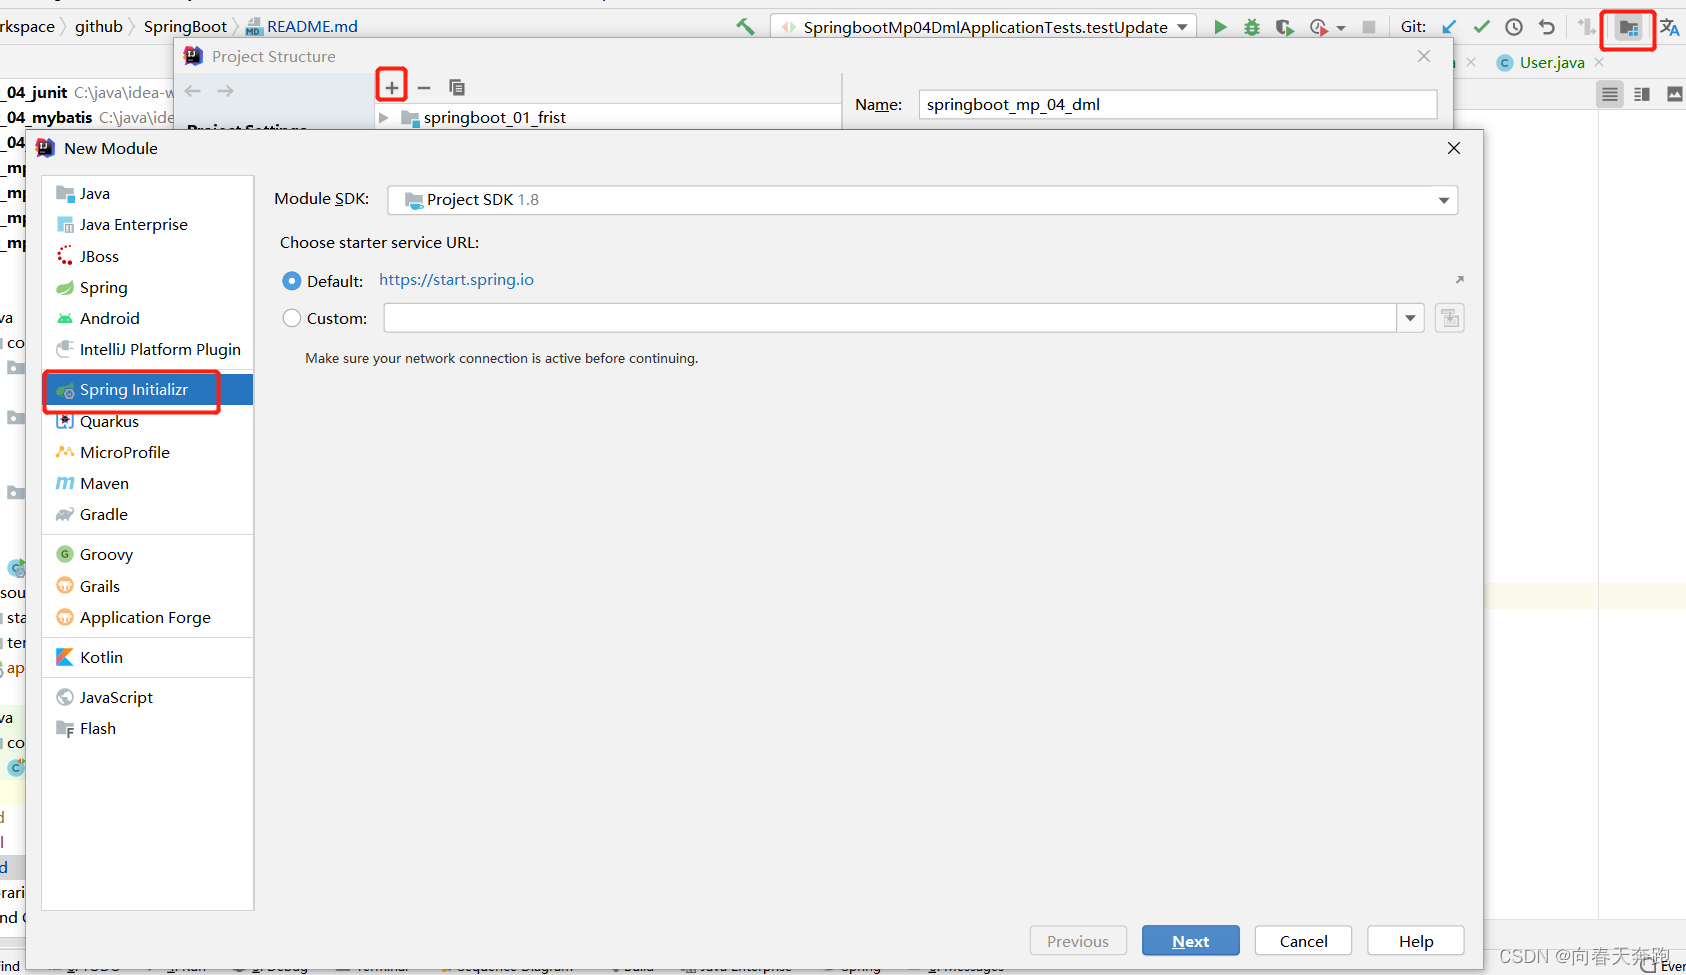Select the Default URL radio button

(x=292, y=281)
